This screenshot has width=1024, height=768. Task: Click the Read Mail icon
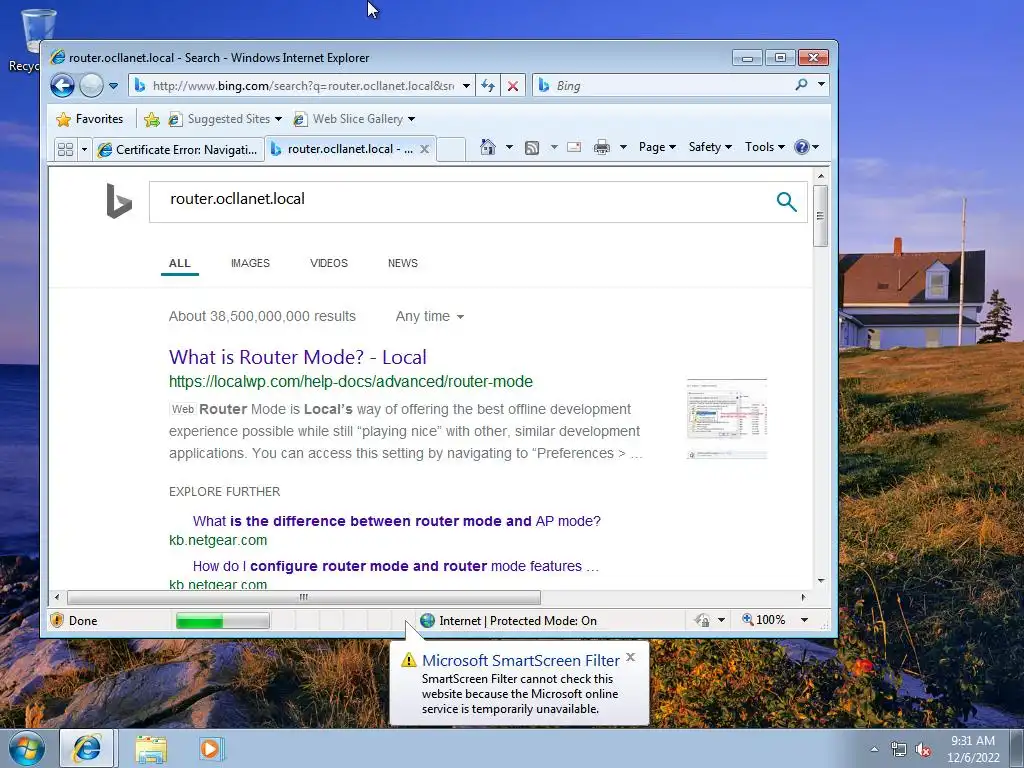[574, 147]
